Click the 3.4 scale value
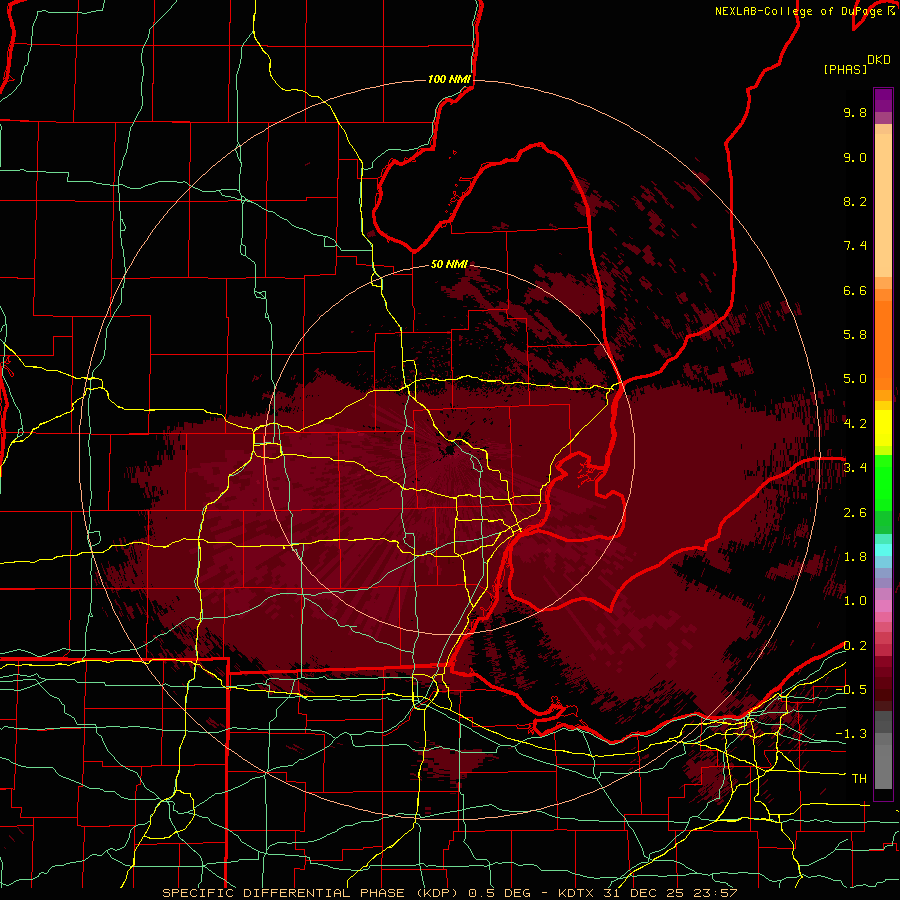This screenshot has width=900, height=900. pyautogui.click(x=855, y=468)
